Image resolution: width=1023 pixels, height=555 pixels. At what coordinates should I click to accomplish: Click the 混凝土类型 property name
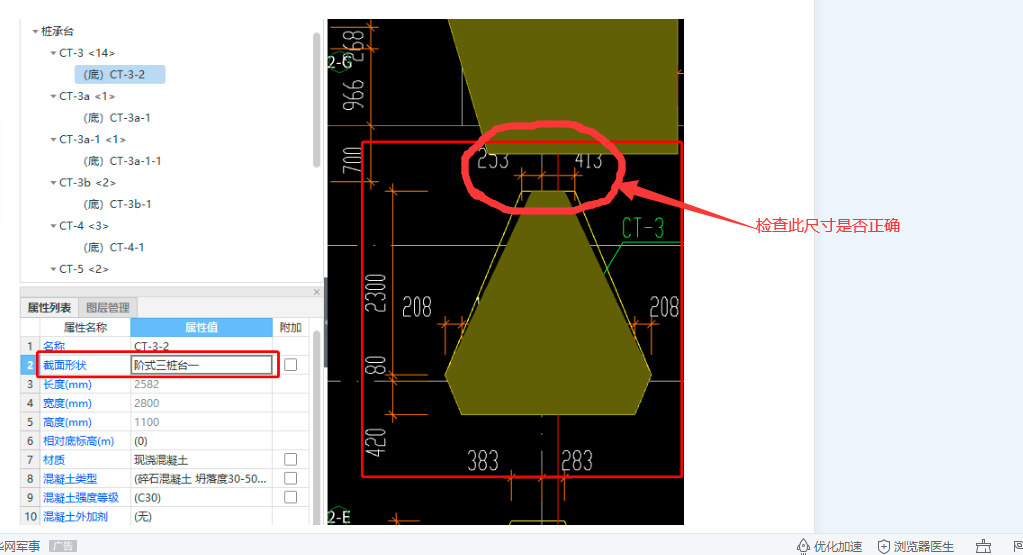click(70, 479)
